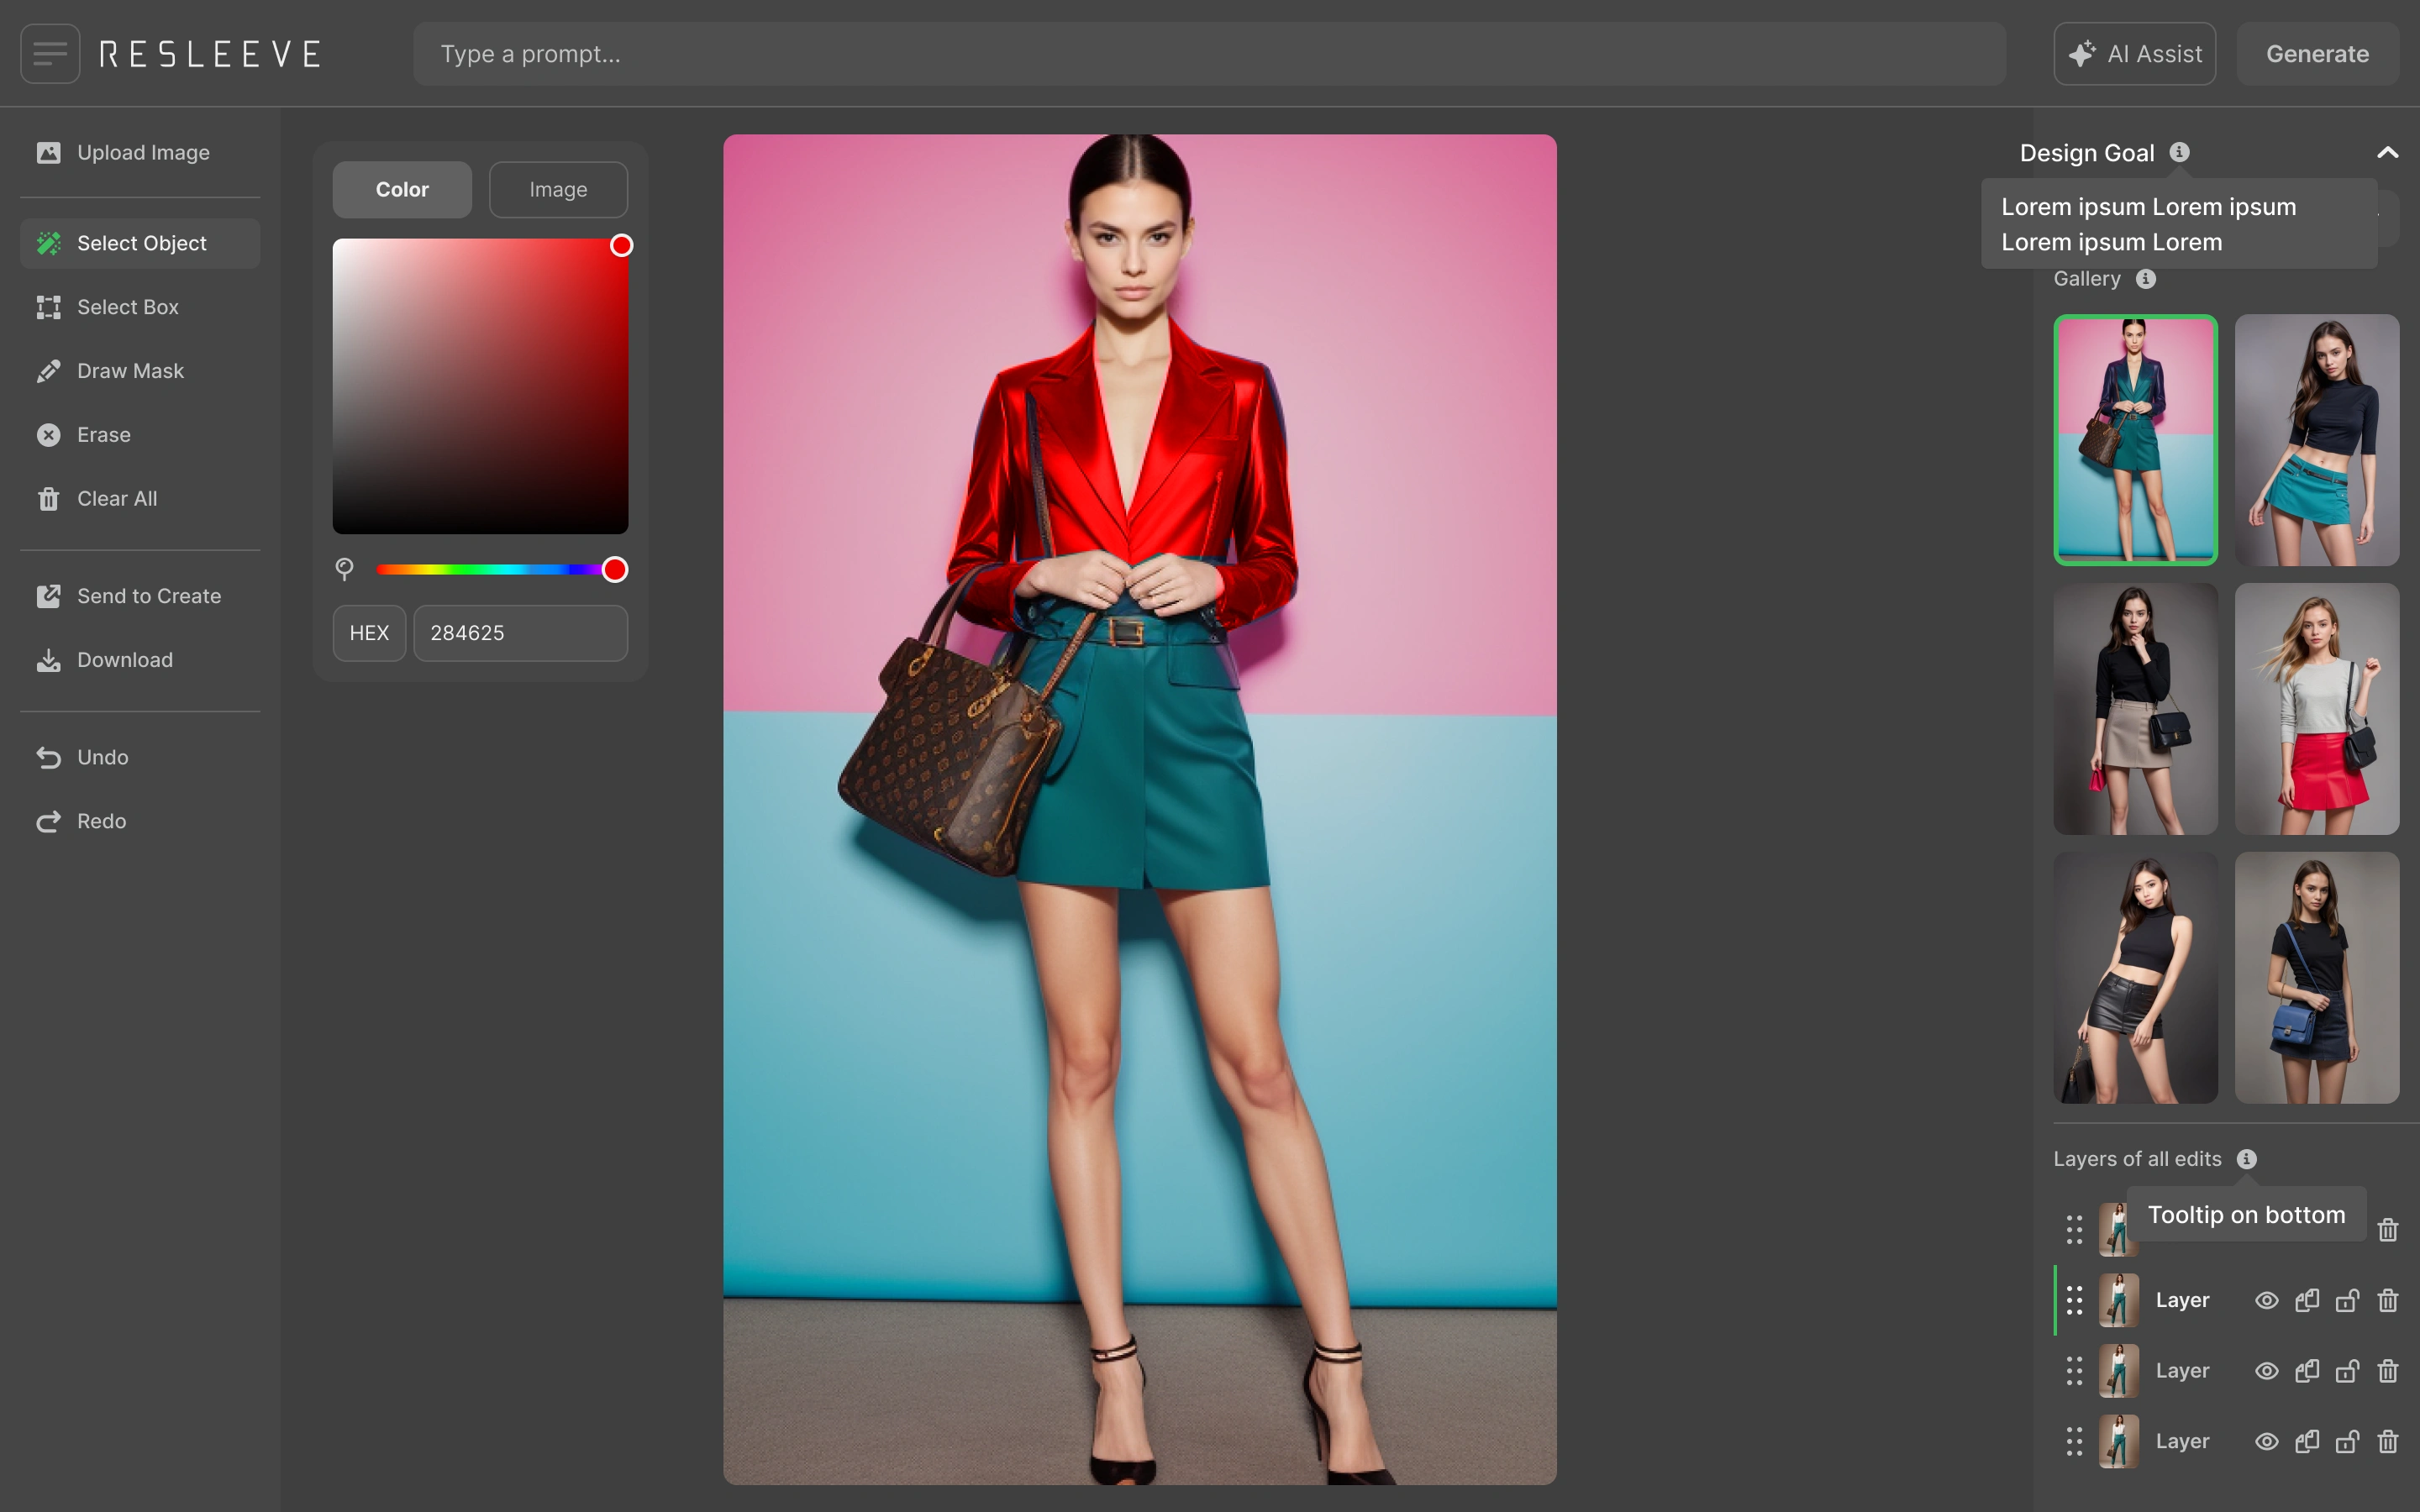Screen dimensions: 2420x1512
Task: Click the prompt input field
Action: pos(1209,54)
